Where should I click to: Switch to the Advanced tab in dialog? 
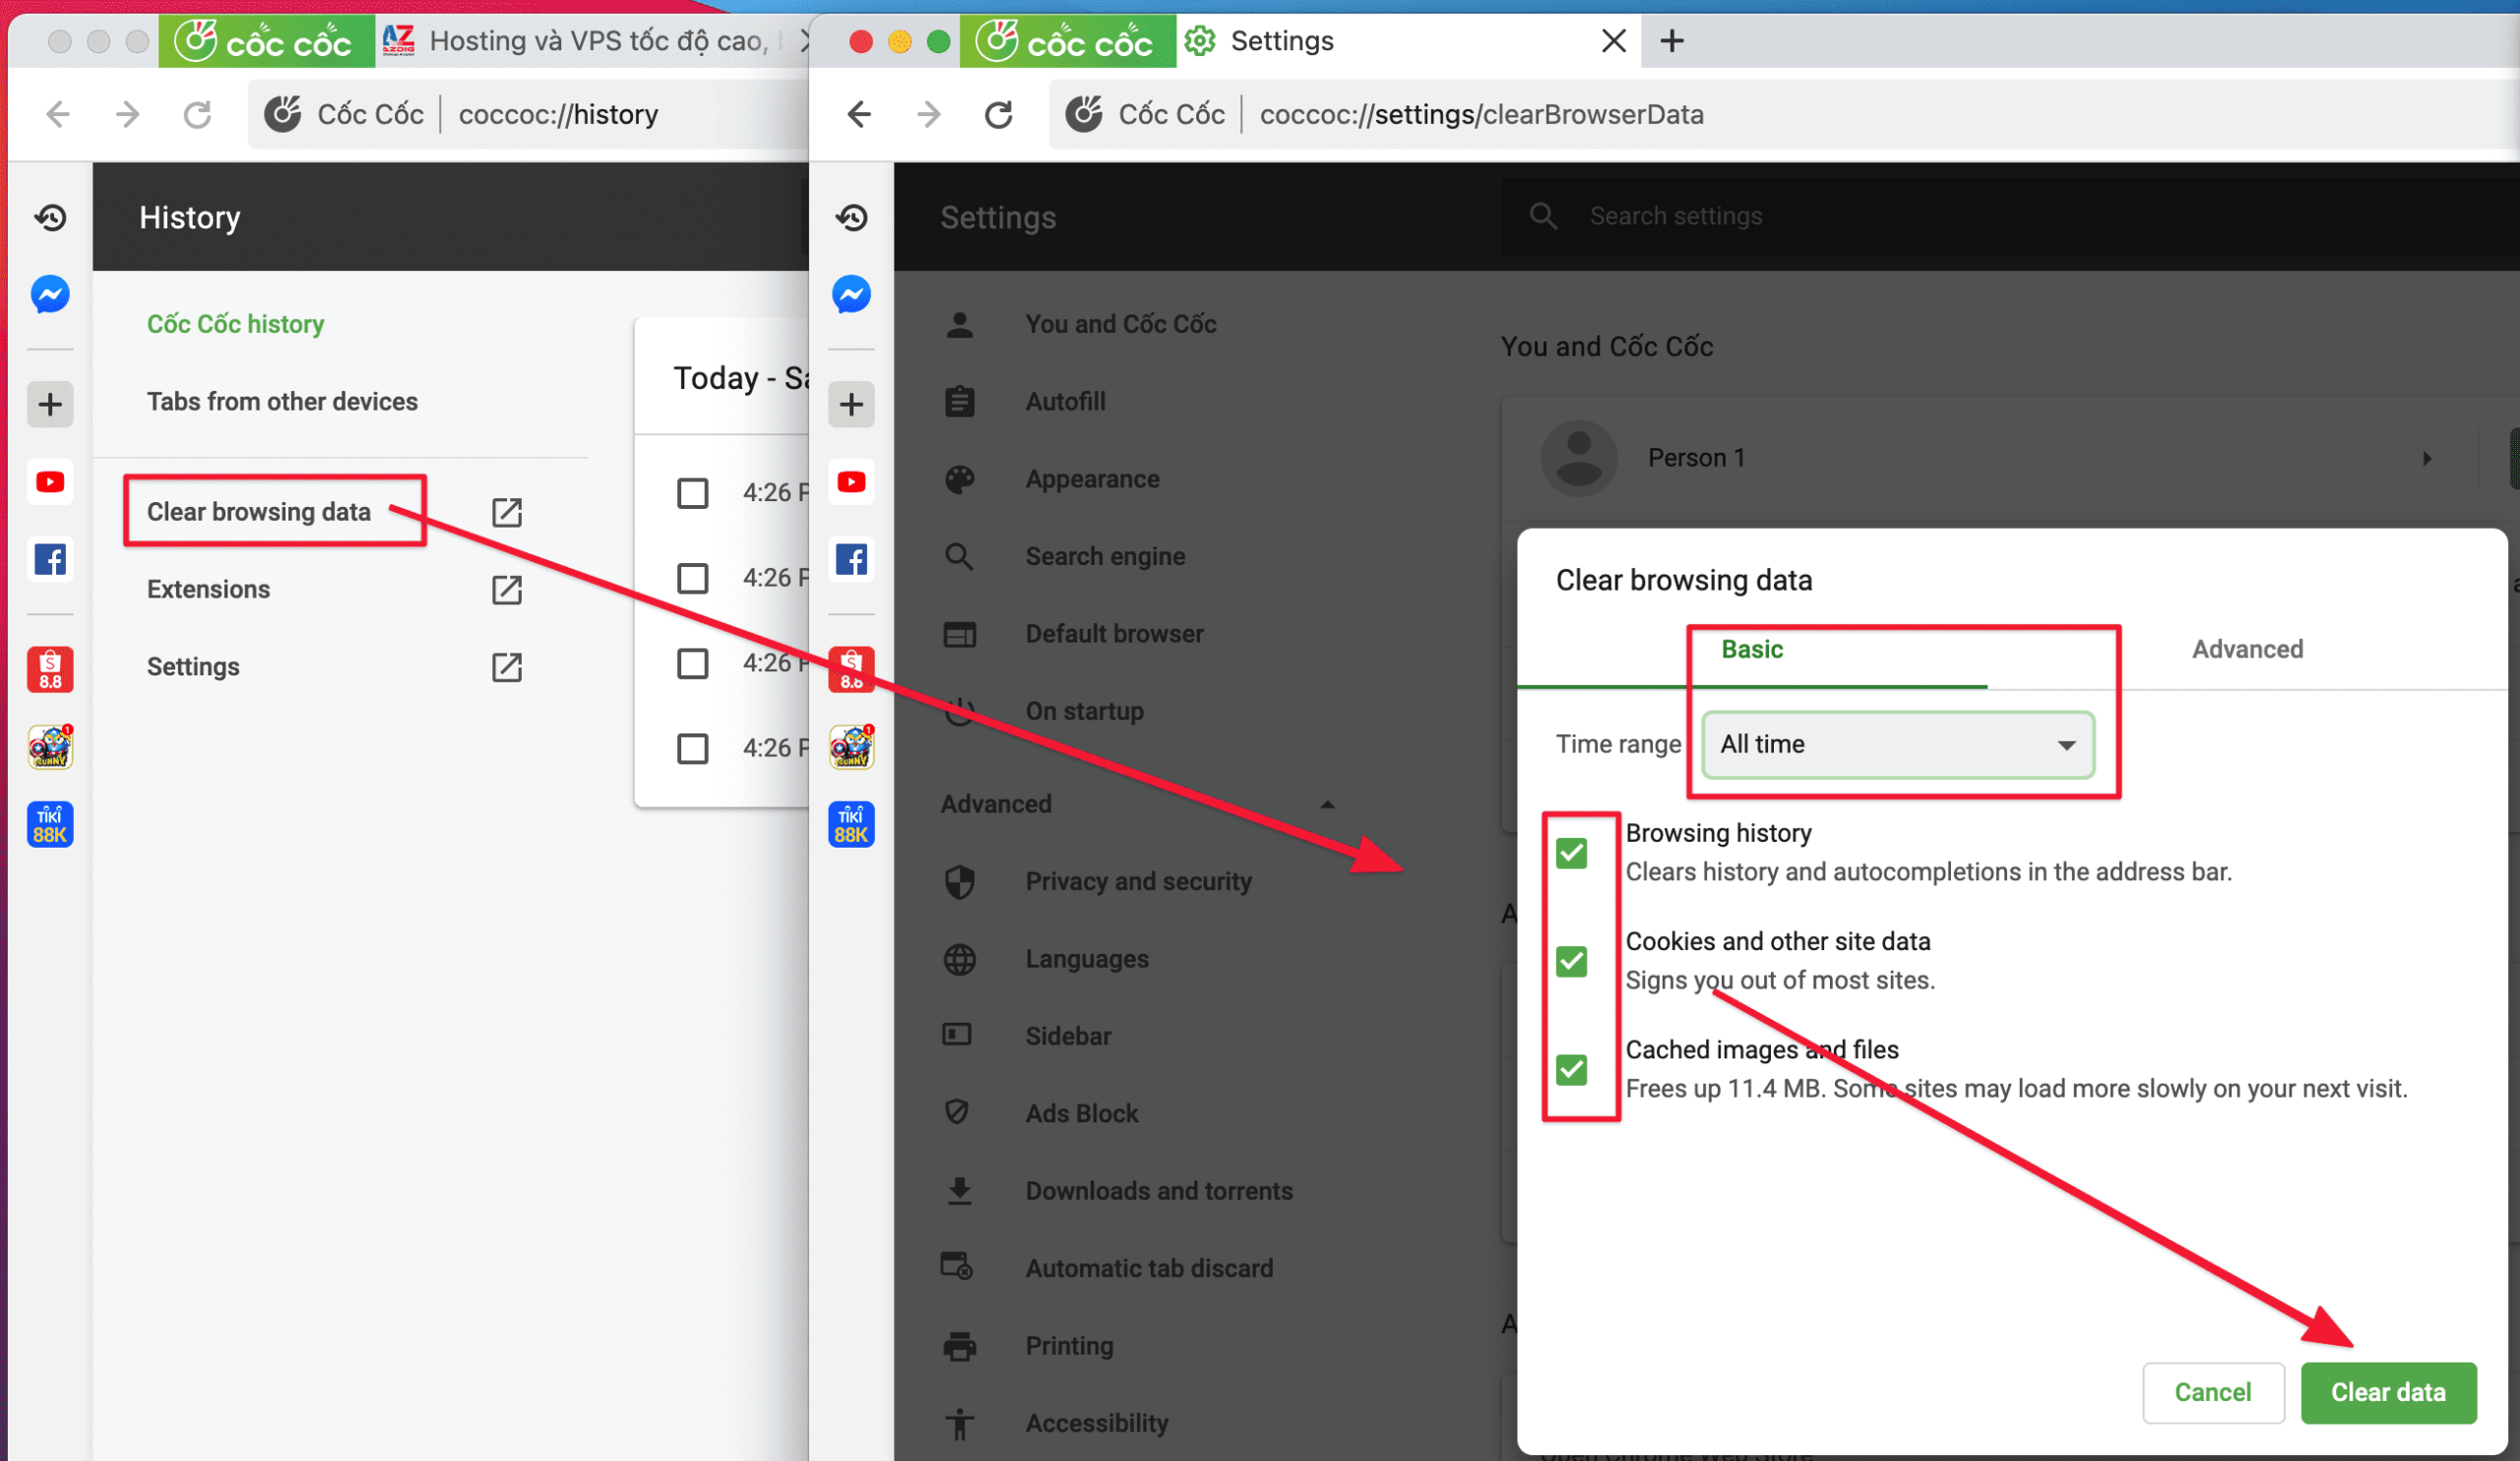(2246, 650)
